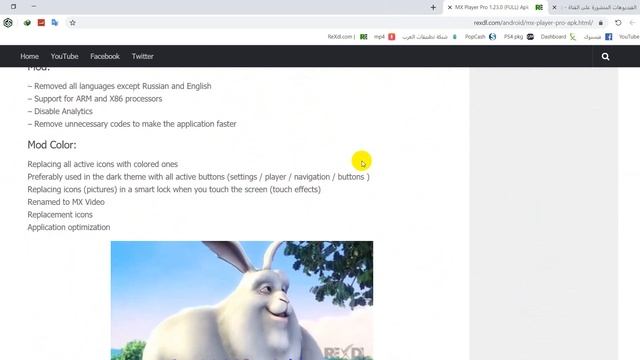Click 'Remove unnecessary codes' line
Image resolution: width=640 pixels, height=360 pixels.
132,124
